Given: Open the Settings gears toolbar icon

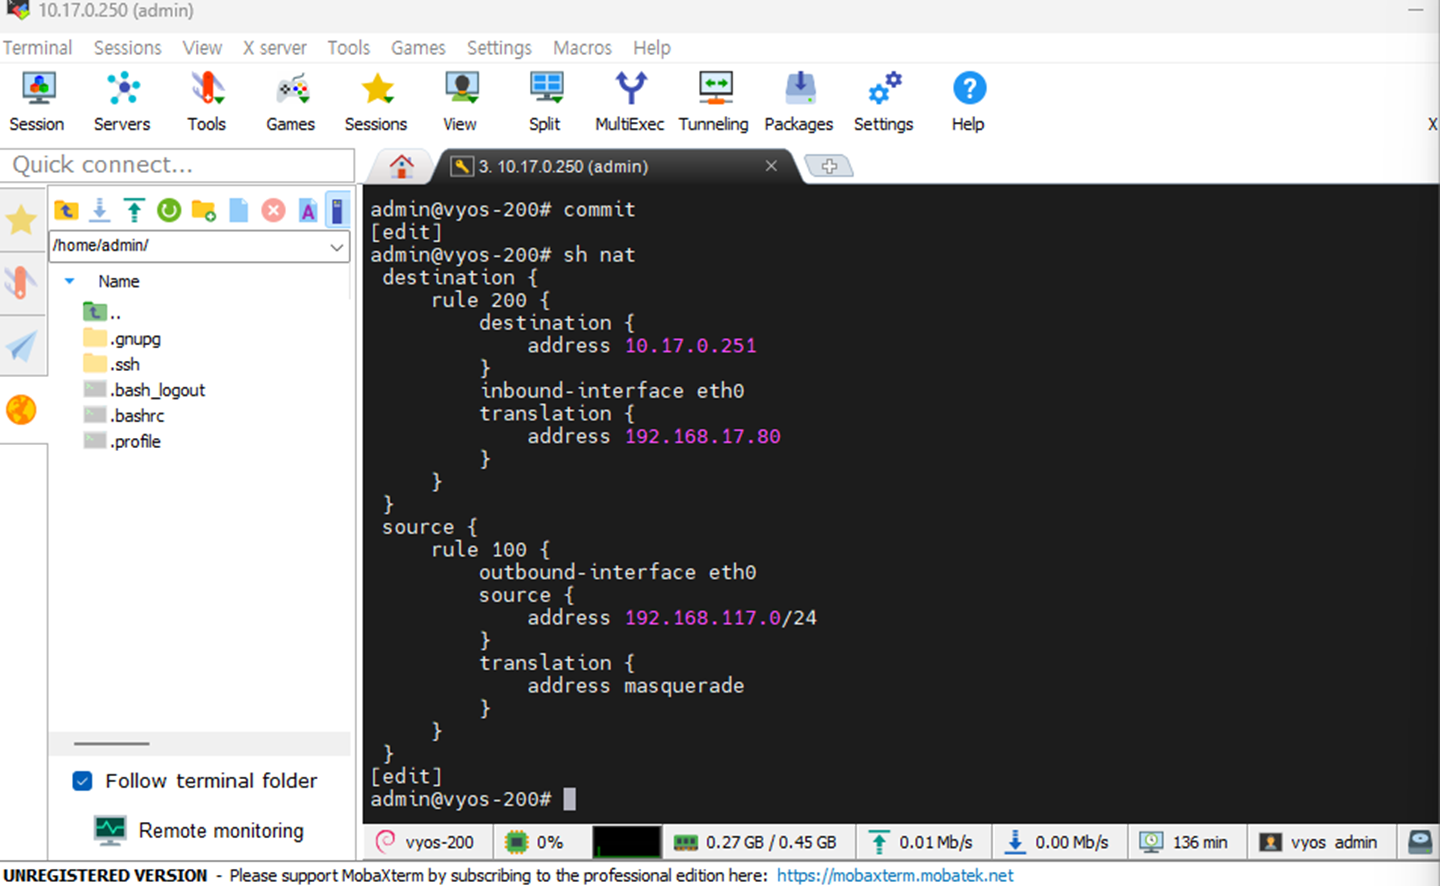Looking at the screenshot, I should 884,102.
